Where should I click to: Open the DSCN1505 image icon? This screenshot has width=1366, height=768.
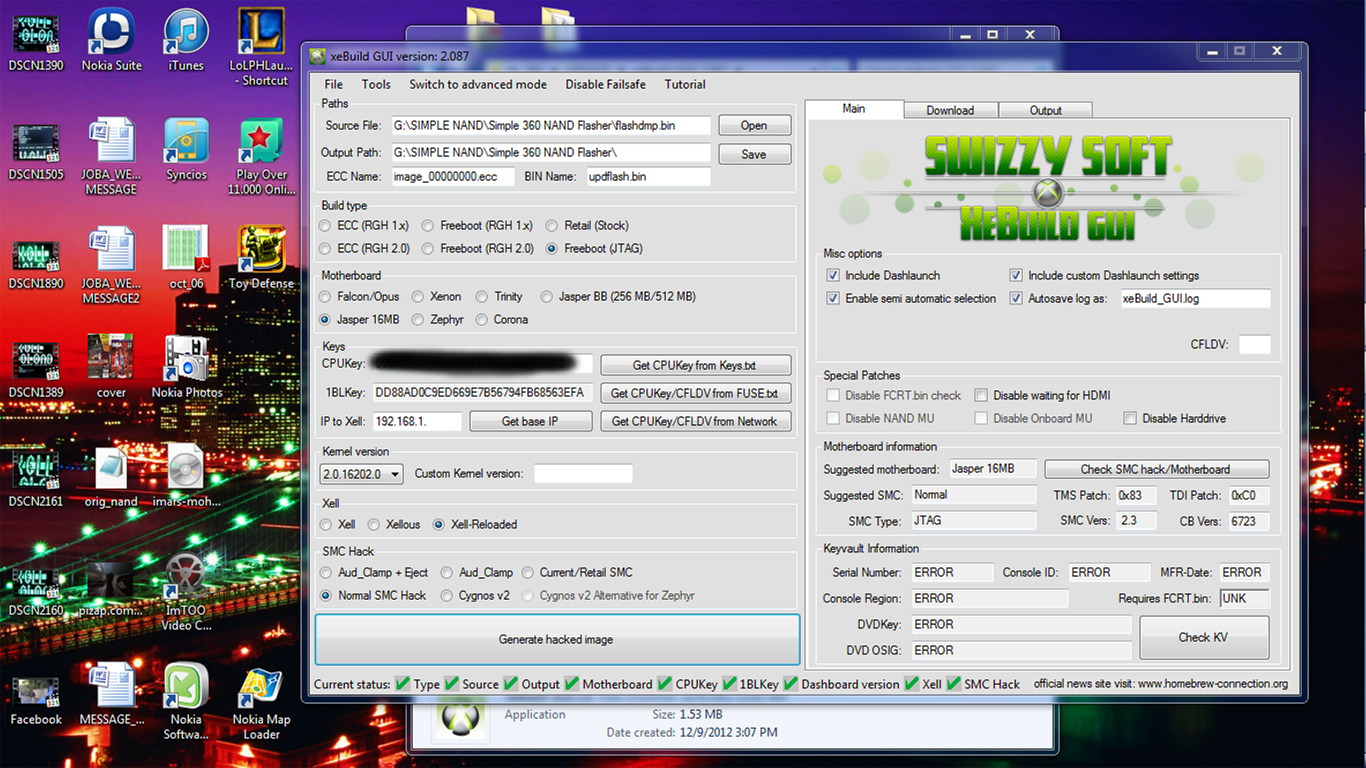coord(36,149)
